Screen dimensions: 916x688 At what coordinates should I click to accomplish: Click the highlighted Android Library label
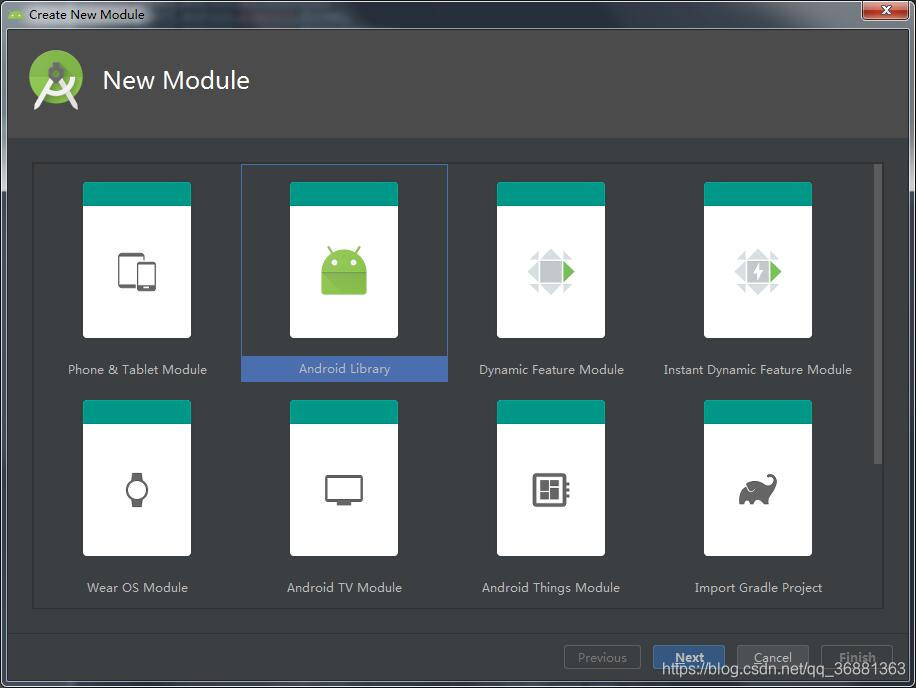click(344, 368)
